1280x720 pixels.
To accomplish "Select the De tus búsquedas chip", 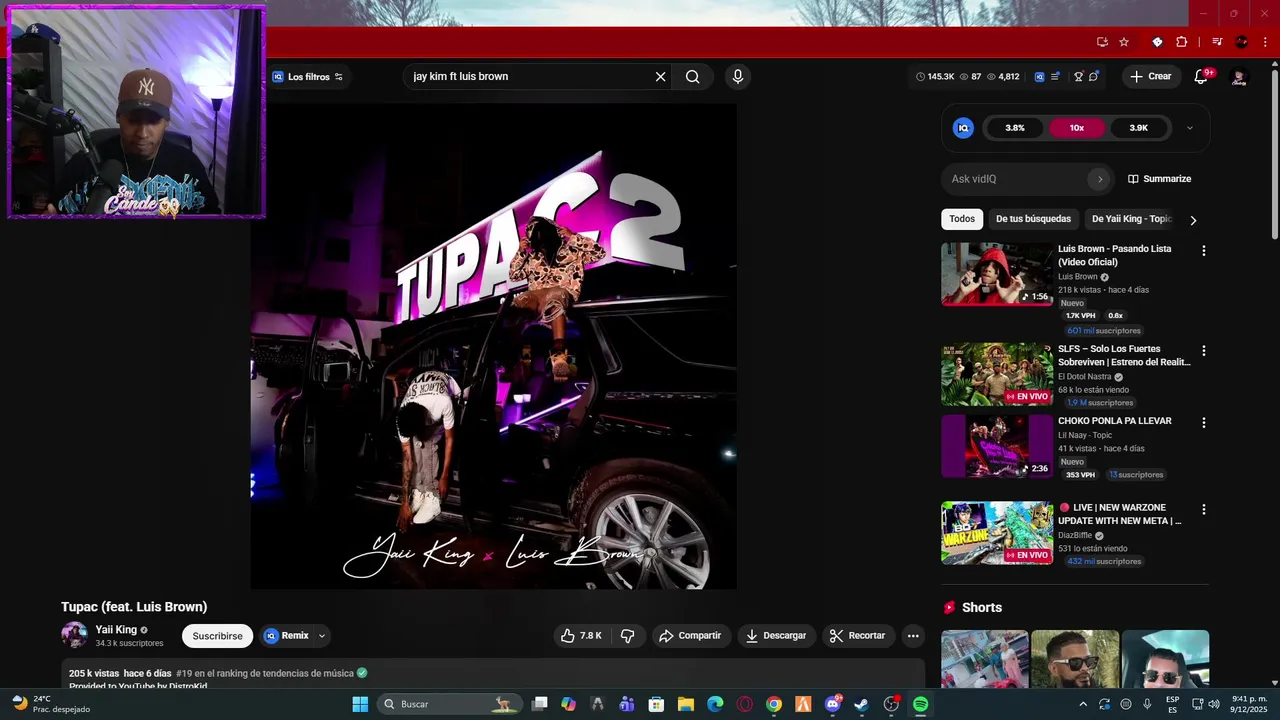I will [1033, 219].
